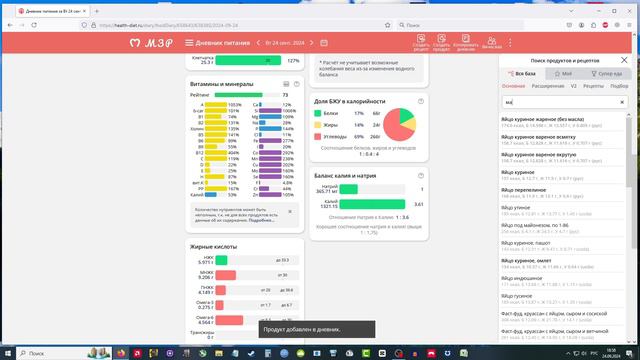Select the Вся база tab
The height and width of the screenshot is (360, 640).
[x=522, y=74]
